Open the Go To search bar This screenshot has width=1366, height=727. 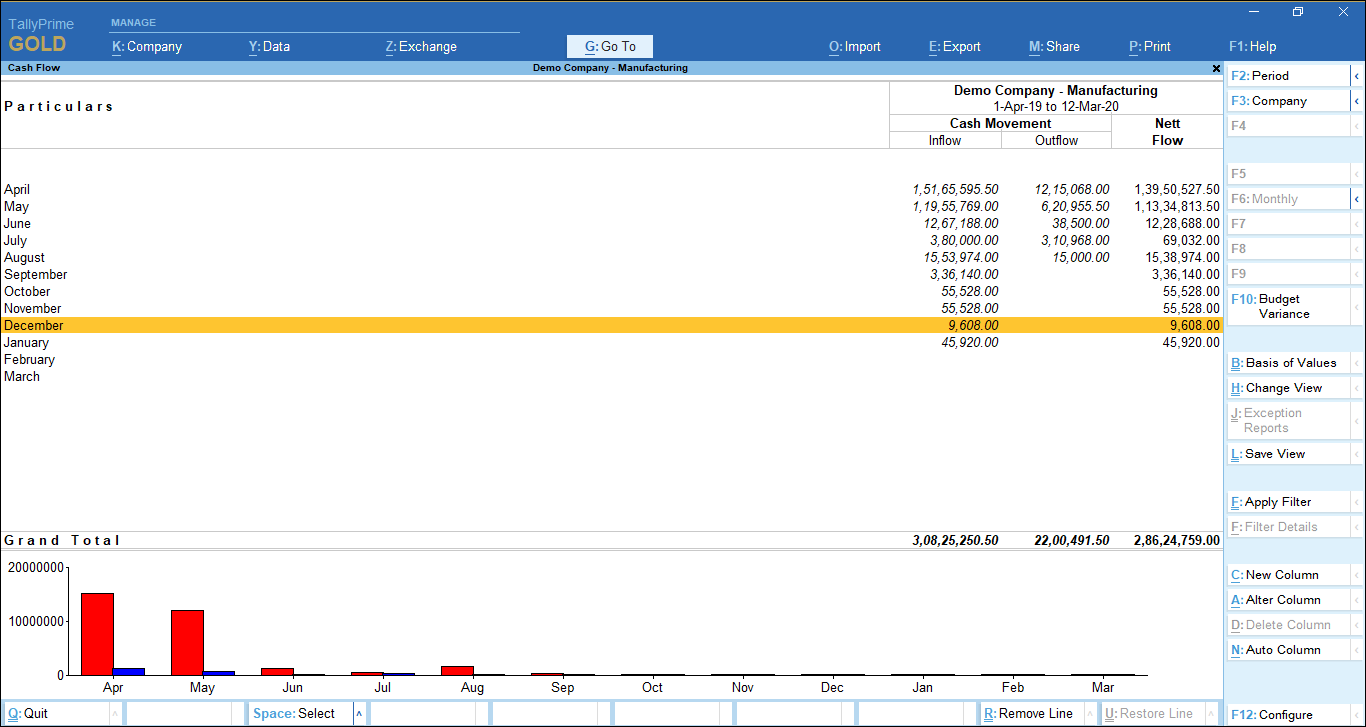click(609, 46)
